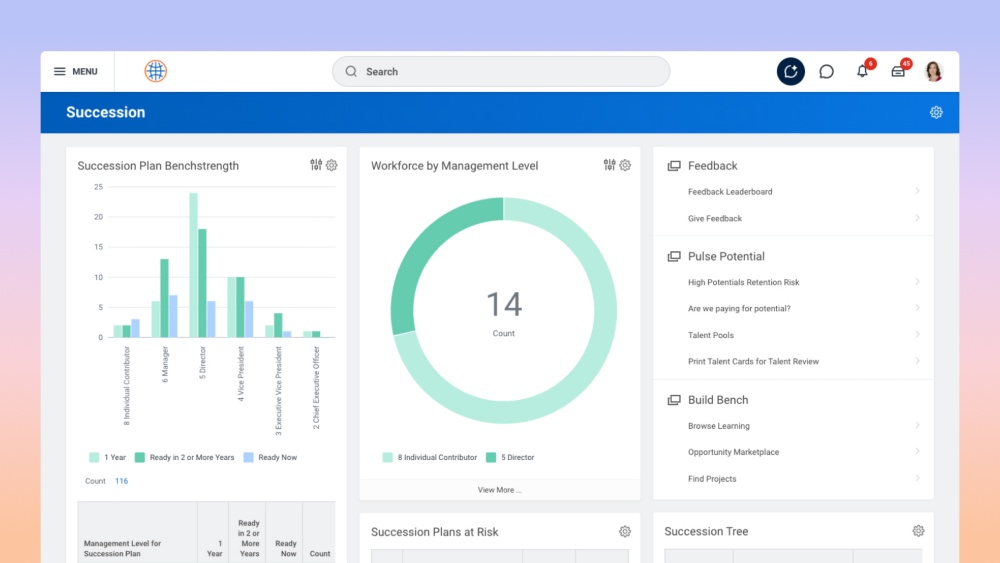Click the Workday globe logo
This screenshot has height=563, width=1000.
tap(155, 71)
